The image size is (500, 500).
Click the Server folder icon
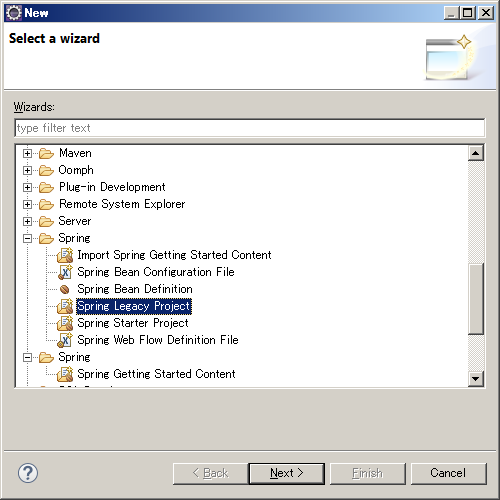click(x=46, y=221)
